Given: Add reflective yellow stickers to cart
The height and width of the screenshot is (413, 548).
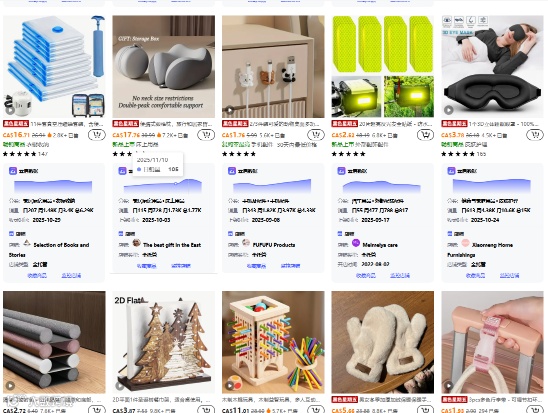Looking at the screenshot, I should 425,135.
